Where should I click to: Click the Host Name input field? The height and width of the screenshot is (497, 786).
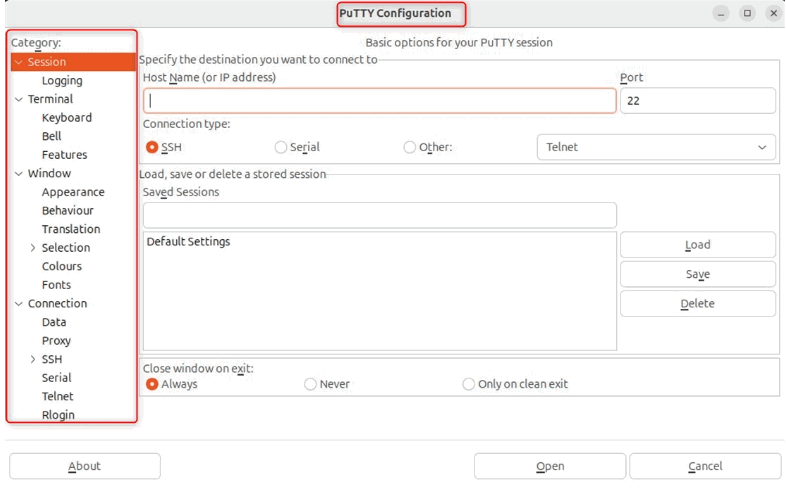point(379,101)
